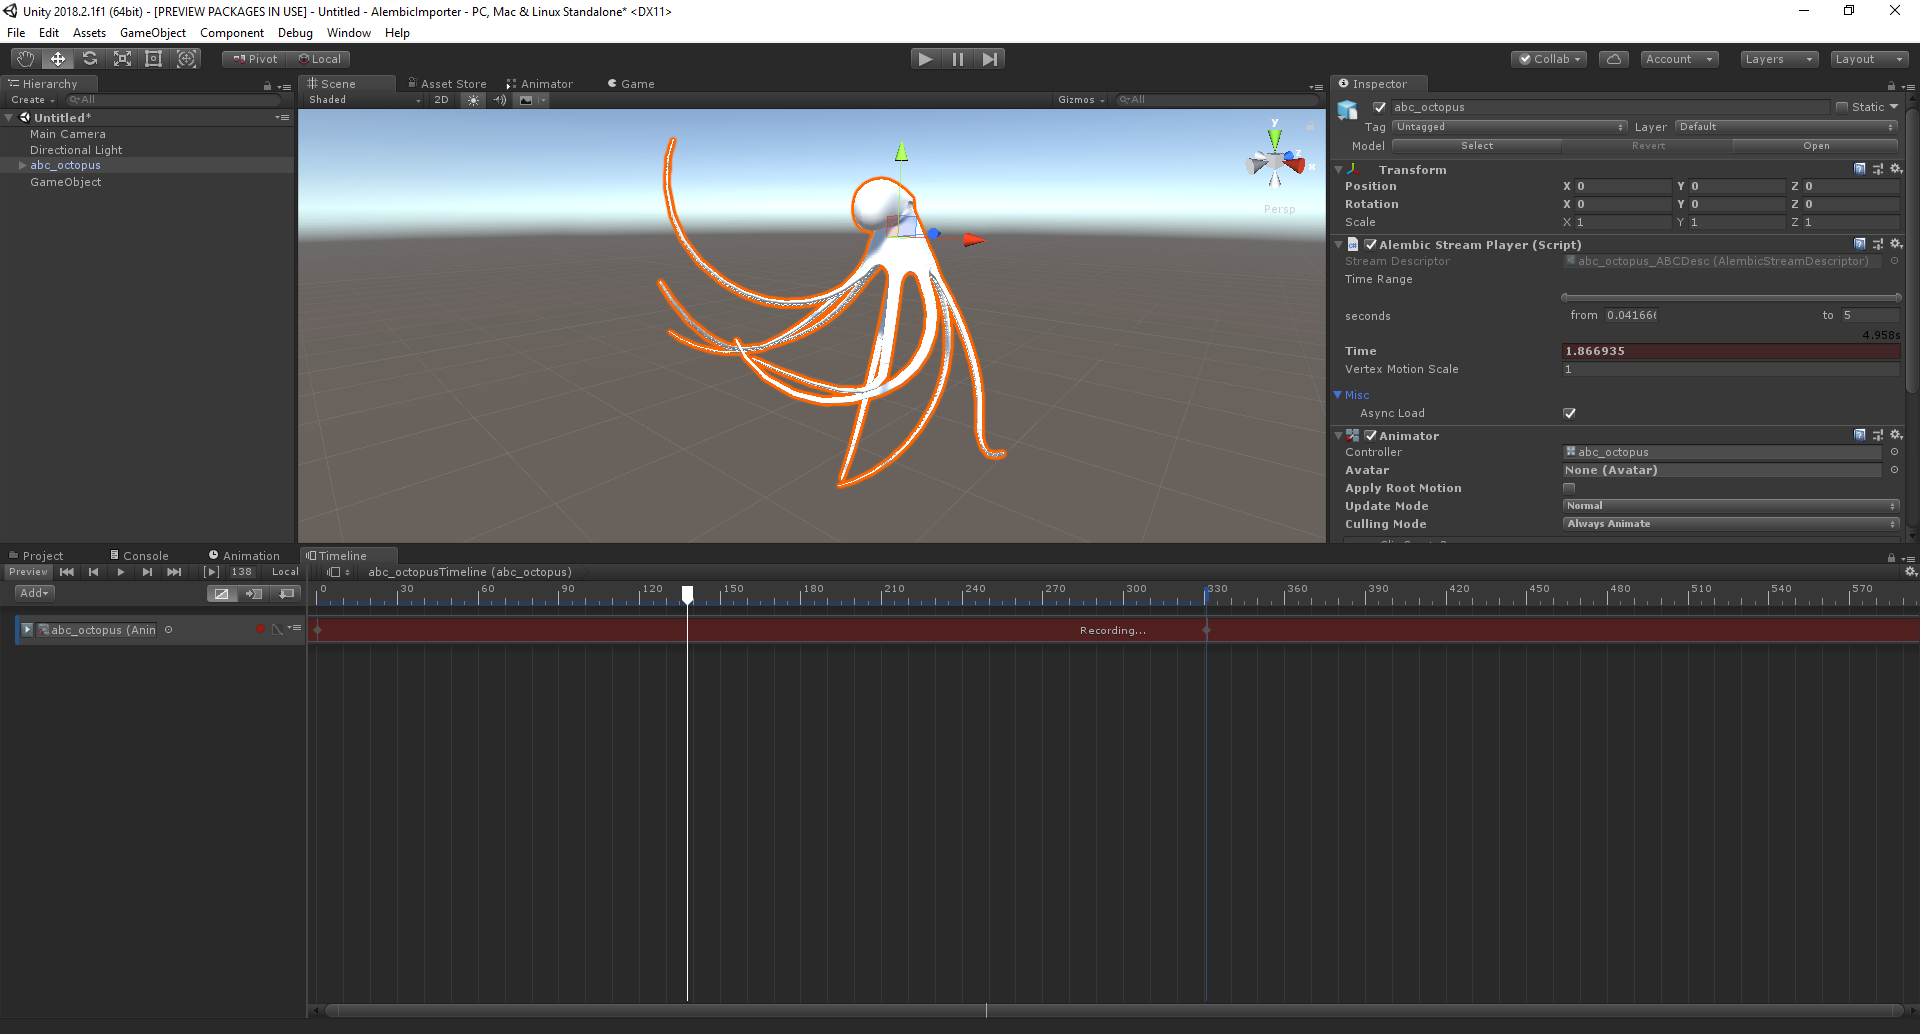Open the Layers dropdown
The width and height of the screenshot is (1920, 1034).
[x=1778, y=59]
